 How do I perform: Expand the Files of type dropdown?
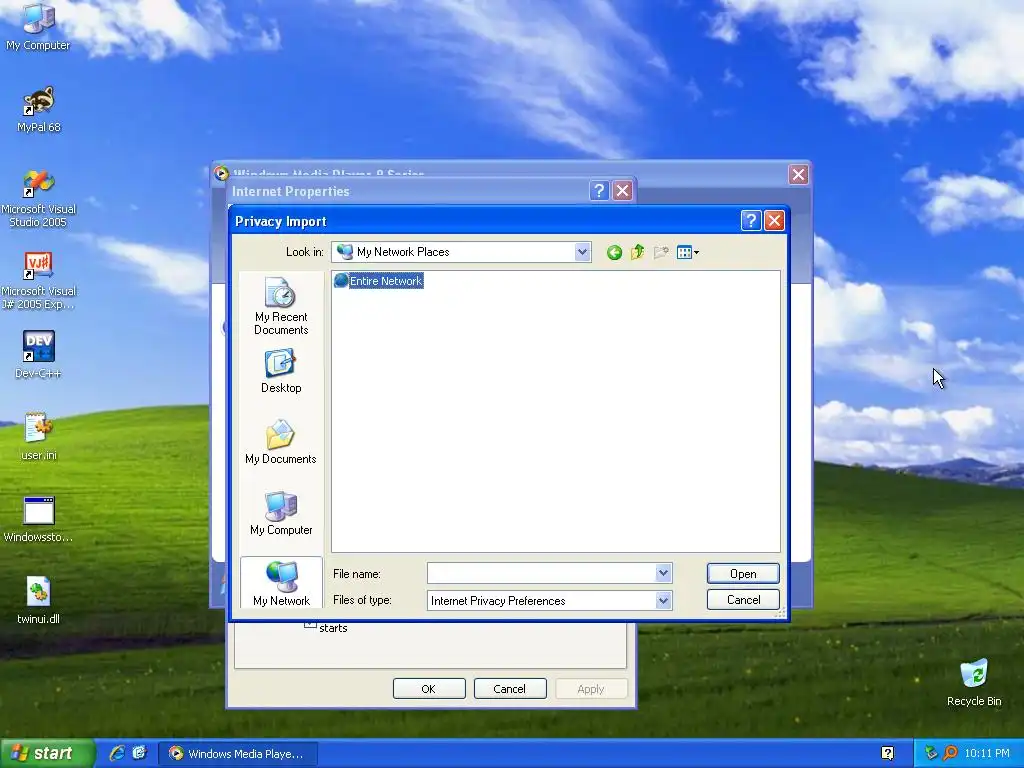663,600
